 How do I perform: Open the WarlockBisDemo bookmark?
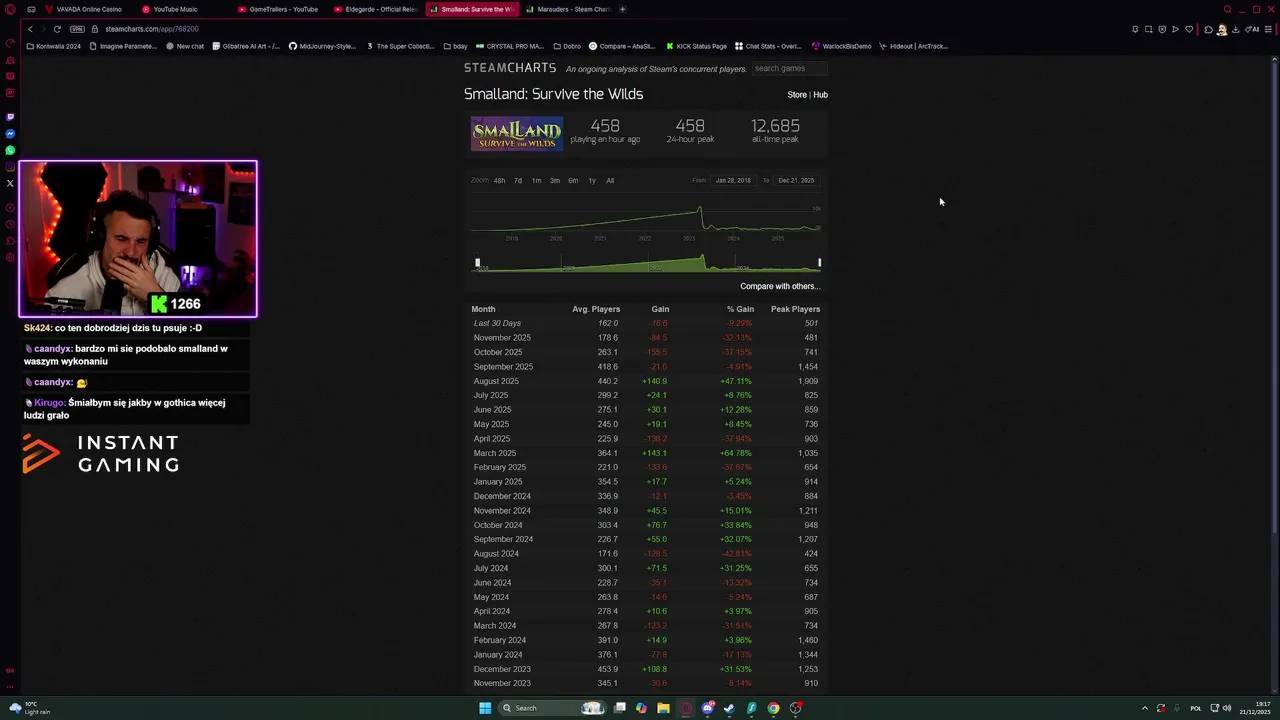pyautogui.click(x=841, y=46)
